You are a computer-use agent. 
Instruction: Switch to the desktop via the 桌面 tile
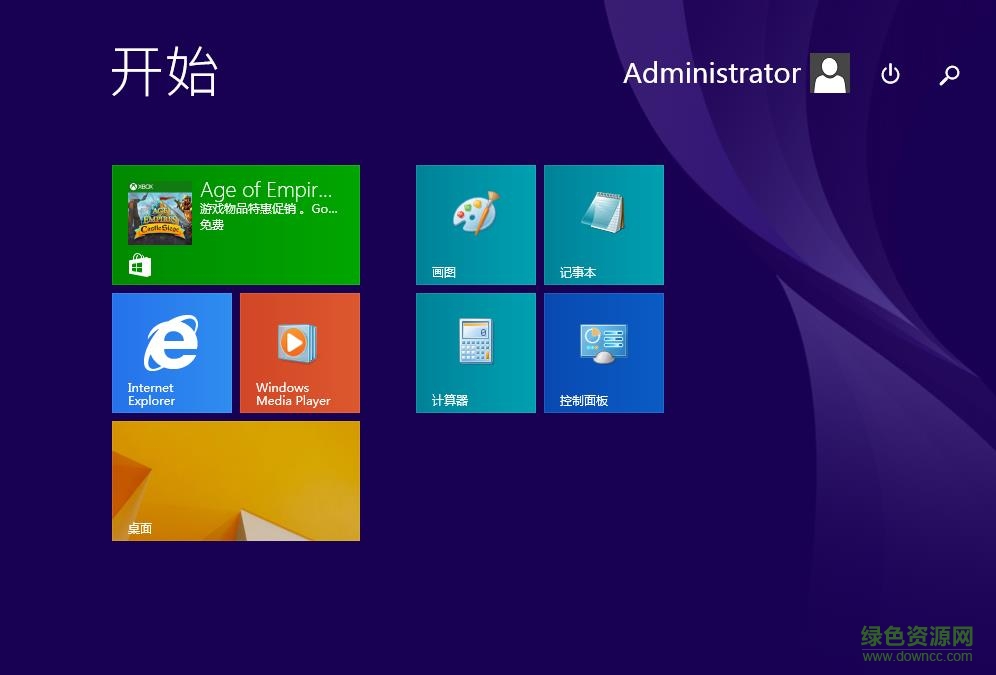(x=235, y=480)
